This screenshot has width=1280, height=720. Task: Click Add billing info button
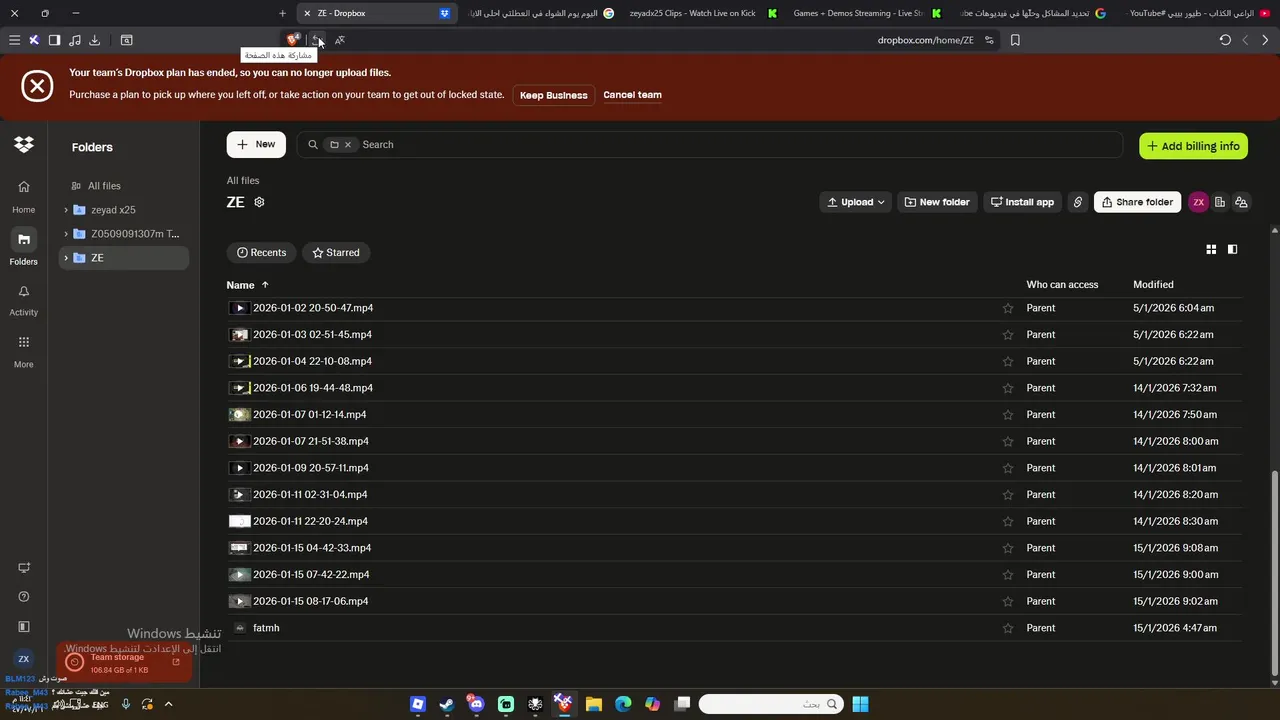1193,146
